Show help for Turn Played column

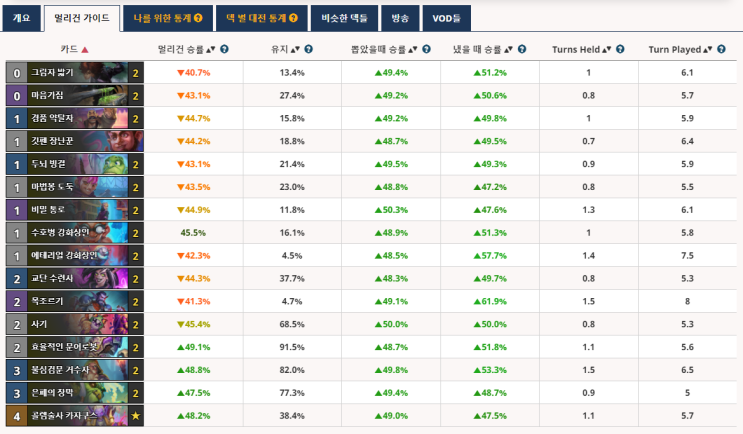[x=721, y=49]
